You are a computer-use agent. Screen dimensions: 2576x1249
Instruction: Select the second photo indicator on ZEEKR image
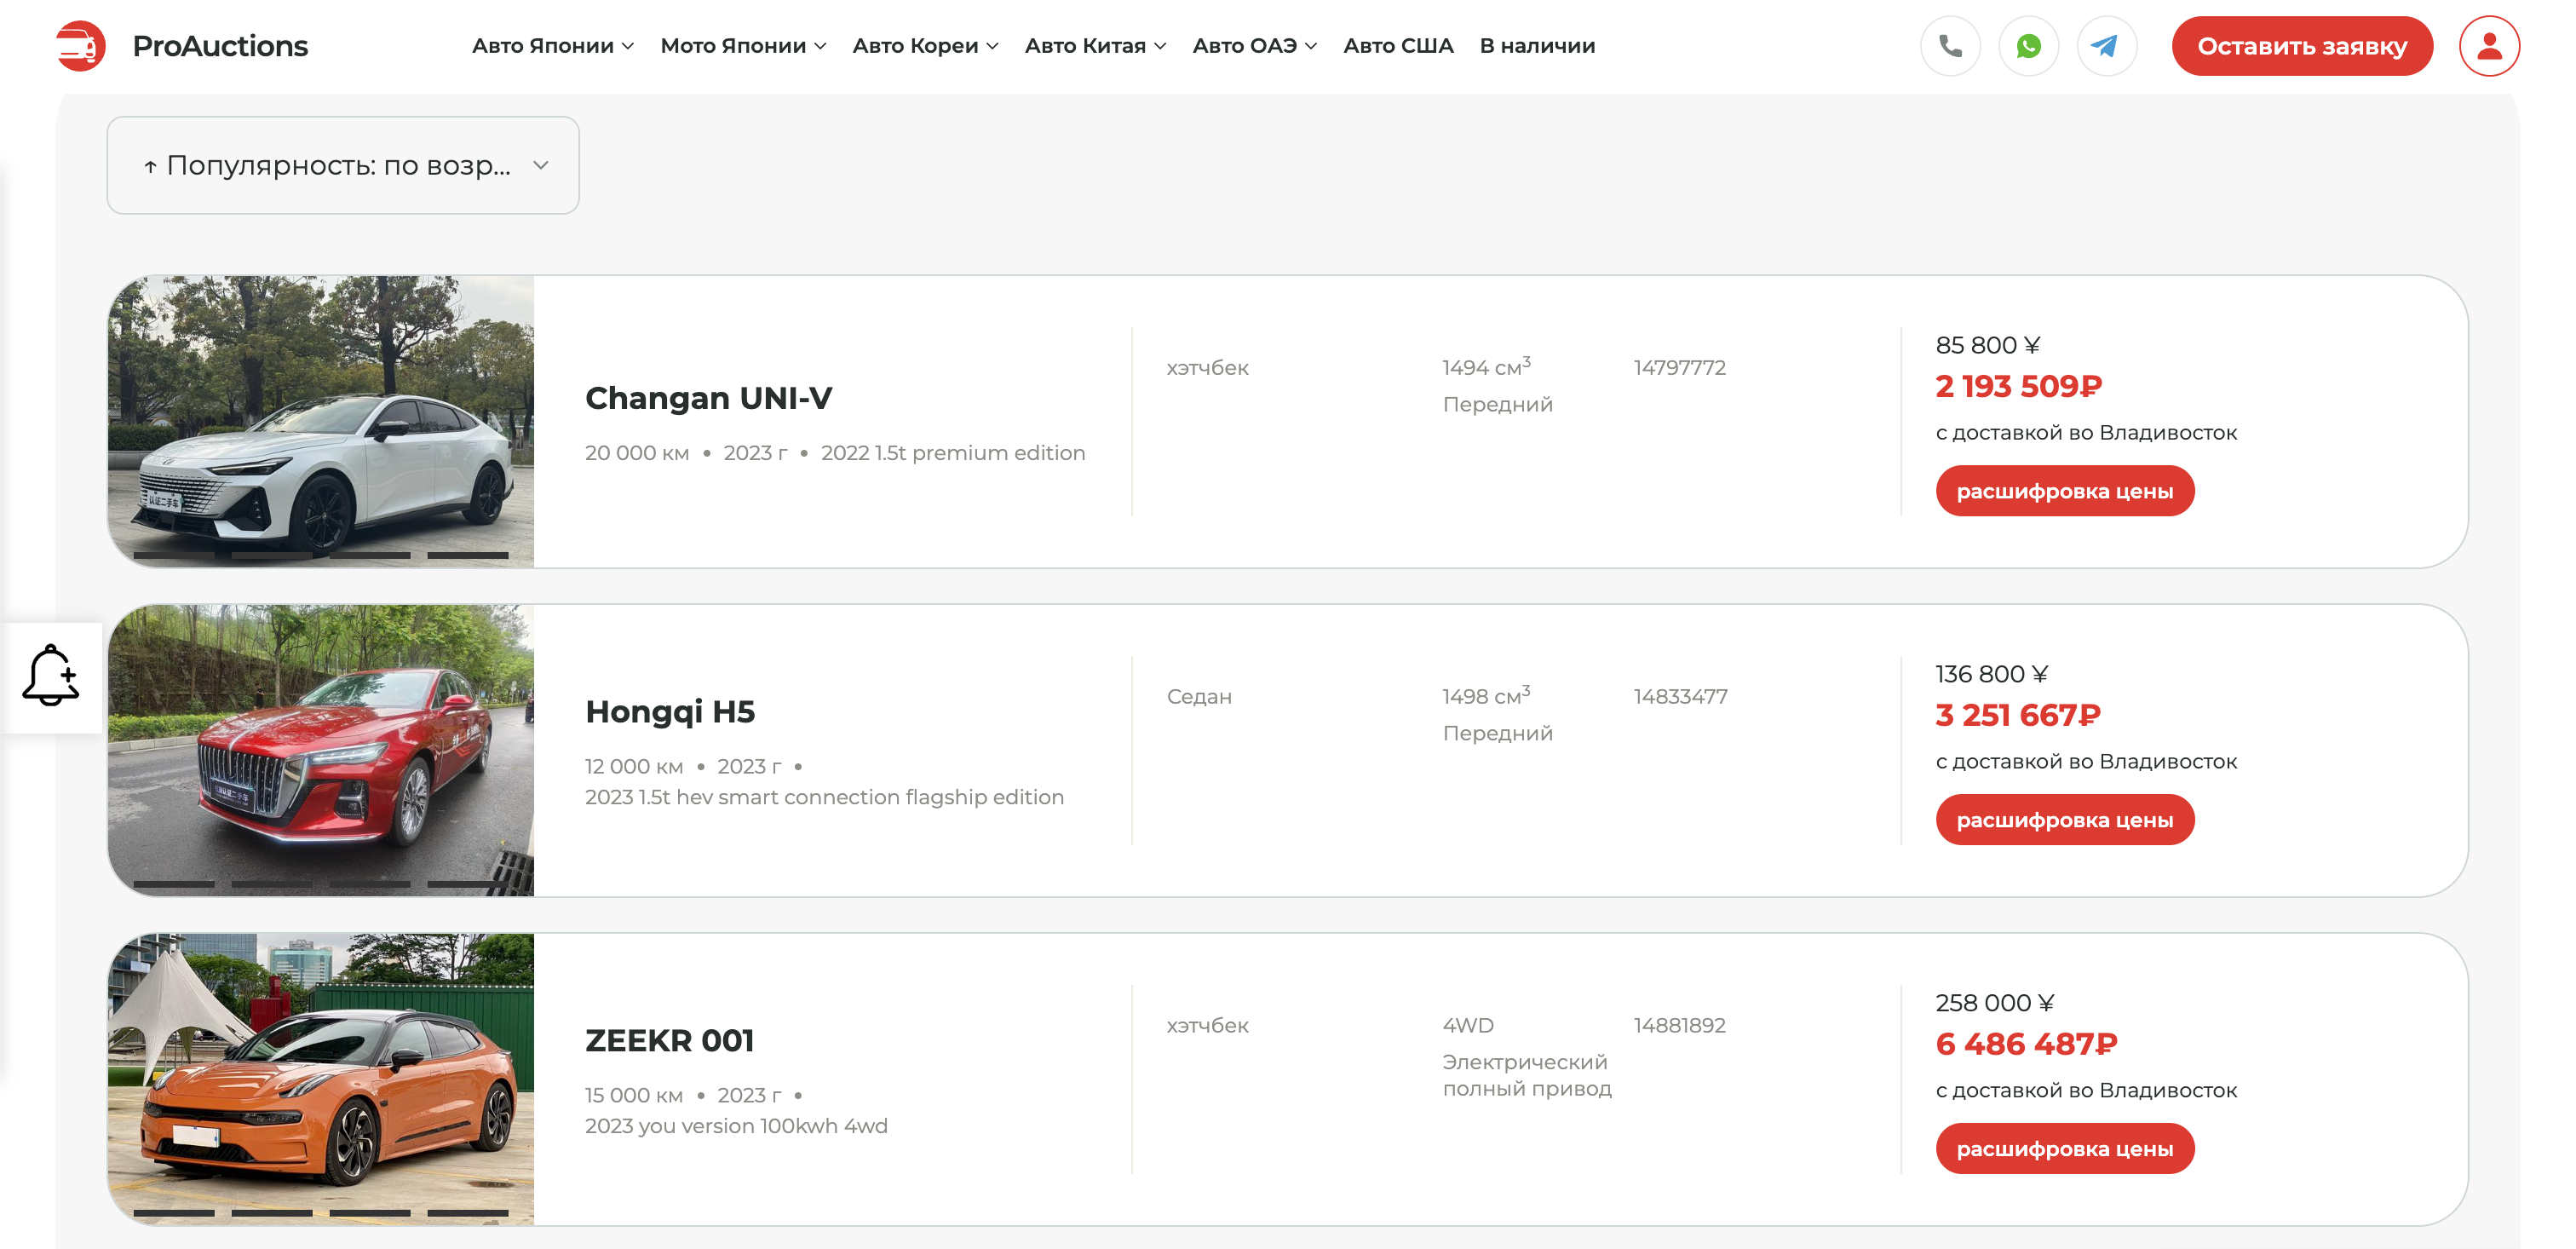coord(272,1213)
